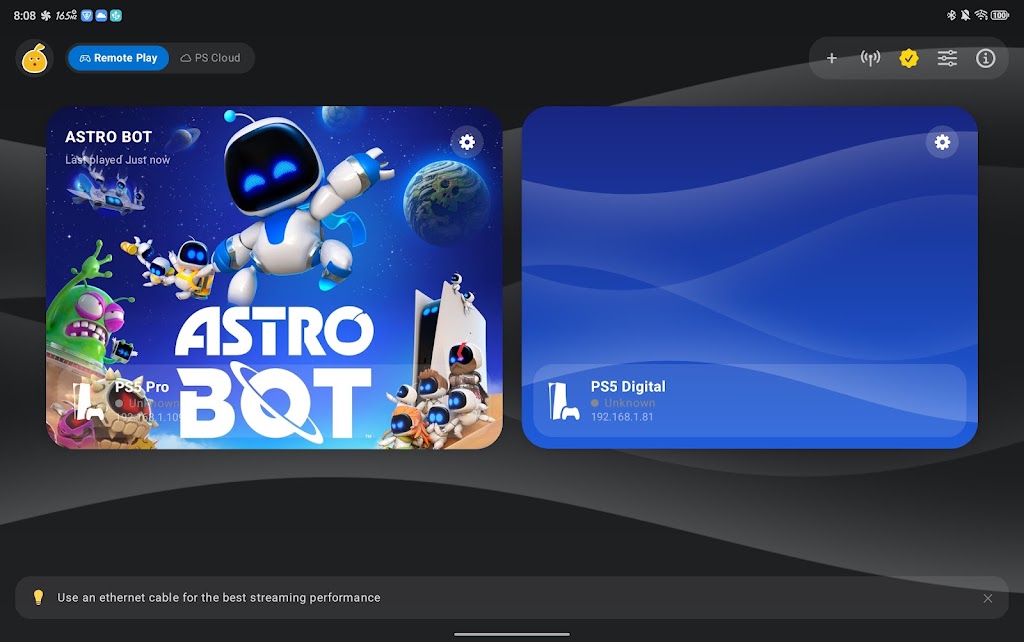Select the 'Last played Just now' text

[118, 159]
